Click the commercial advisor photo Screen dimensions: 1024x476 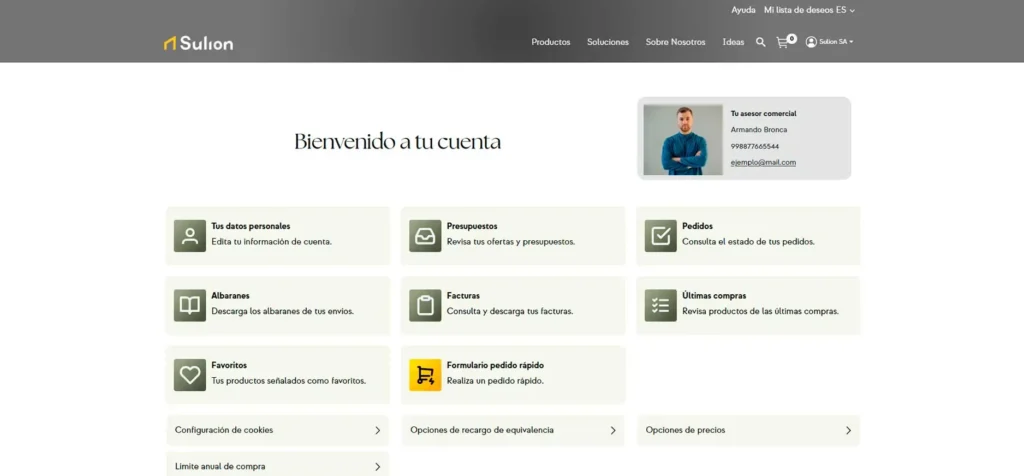pos(683,140)
